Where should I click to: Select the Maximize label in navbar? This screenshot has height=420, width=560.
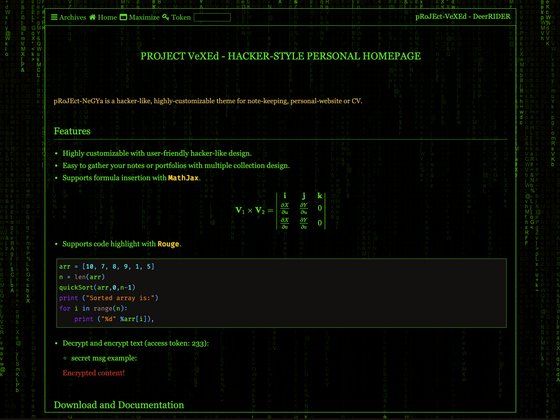[144, 17]
